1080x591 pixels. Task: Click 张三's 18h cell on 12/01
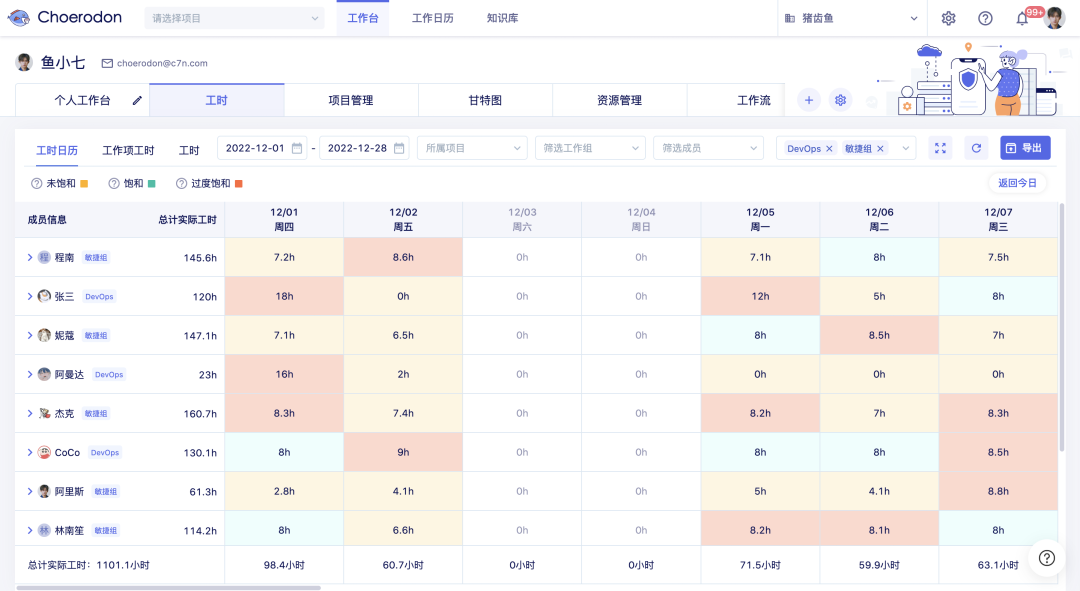click(x=284, y=296)
